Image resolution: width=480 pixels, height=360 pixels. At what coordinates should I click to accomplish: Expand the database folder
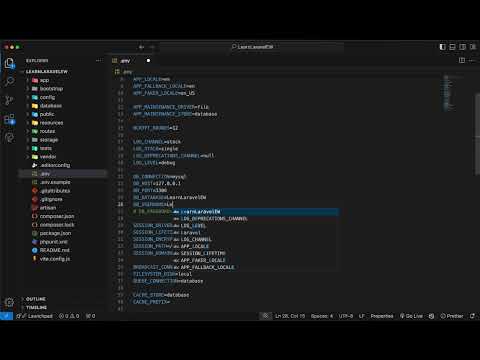[x=50, y=106]
